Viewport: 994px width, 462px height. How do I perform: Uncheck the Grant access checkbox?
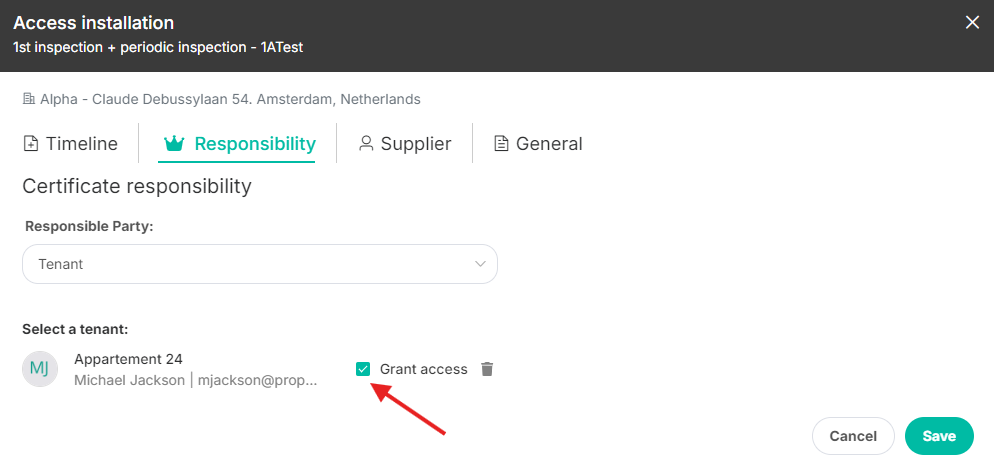tap(363, 369)
